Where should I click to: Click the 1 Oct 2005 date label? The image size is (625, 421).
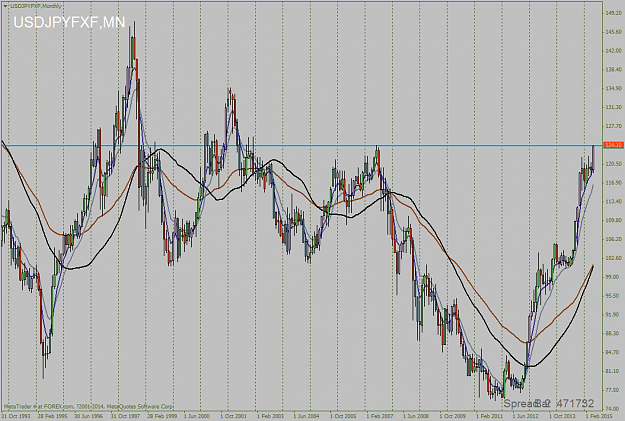pos(343,416)
